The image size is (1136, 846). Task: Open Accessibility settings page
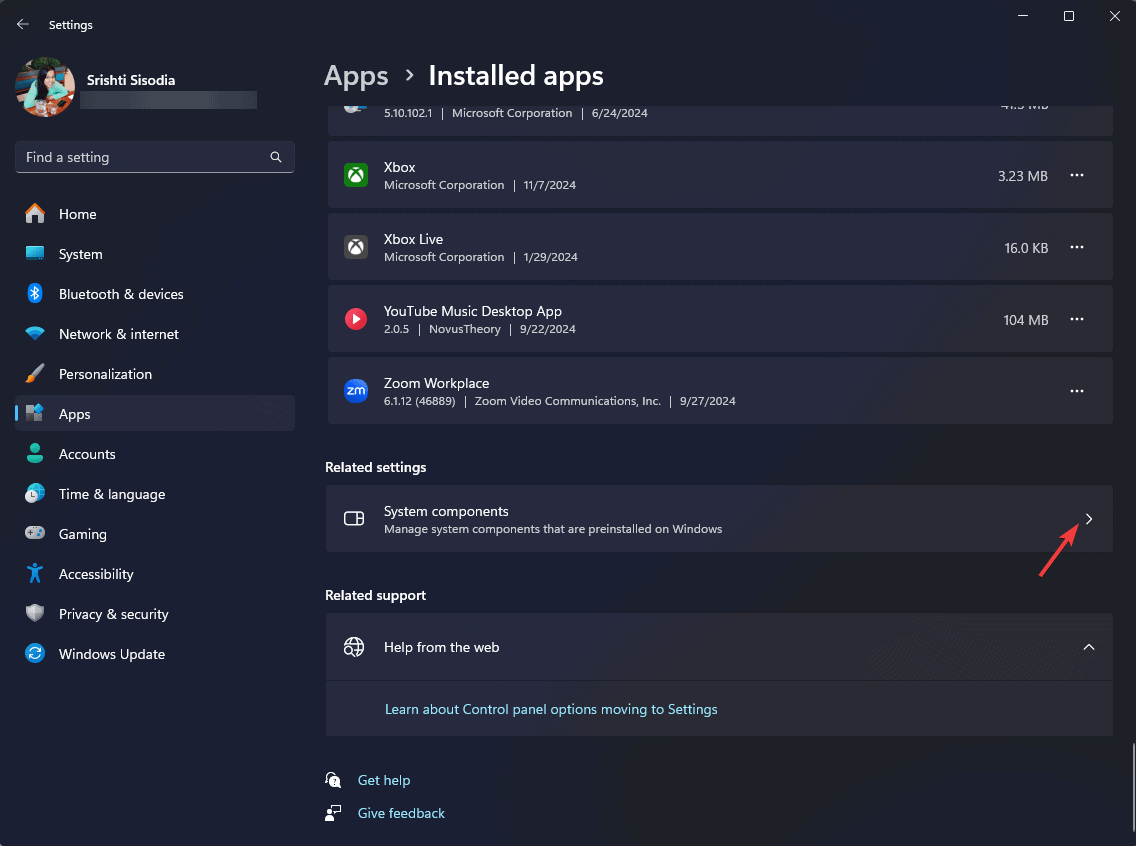96,574
